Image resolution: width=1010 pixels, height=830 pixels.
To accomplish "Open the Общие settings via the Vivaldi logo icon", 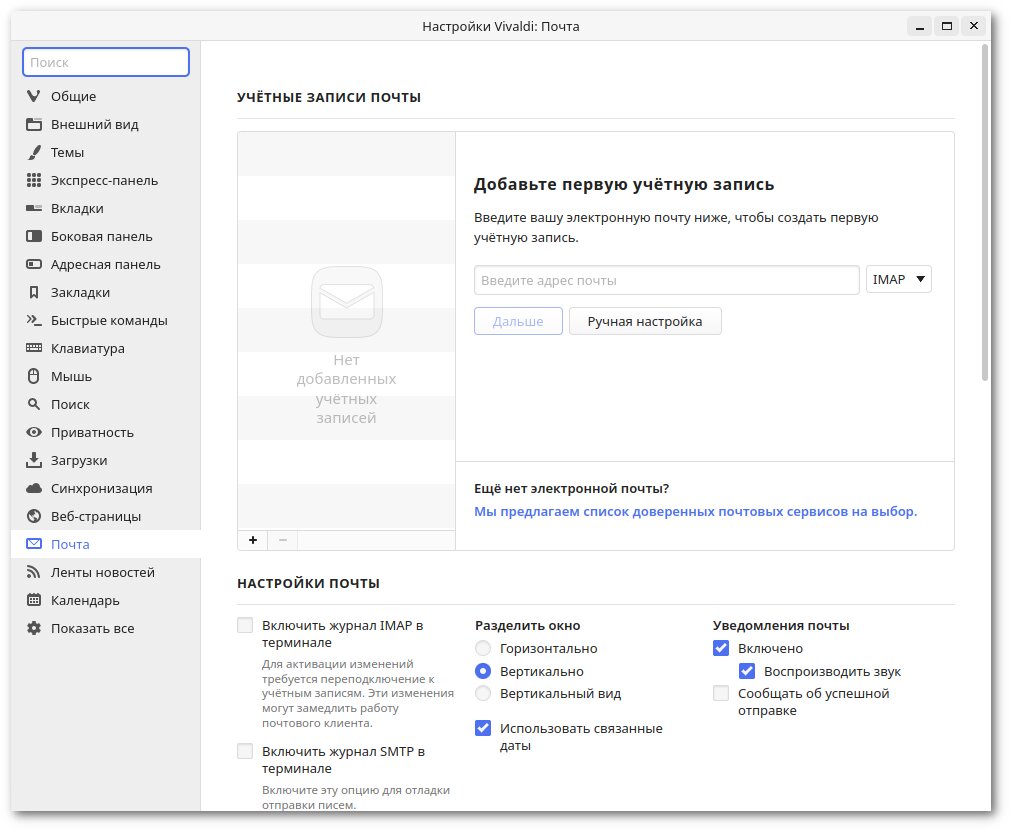I will coord(33,96).
